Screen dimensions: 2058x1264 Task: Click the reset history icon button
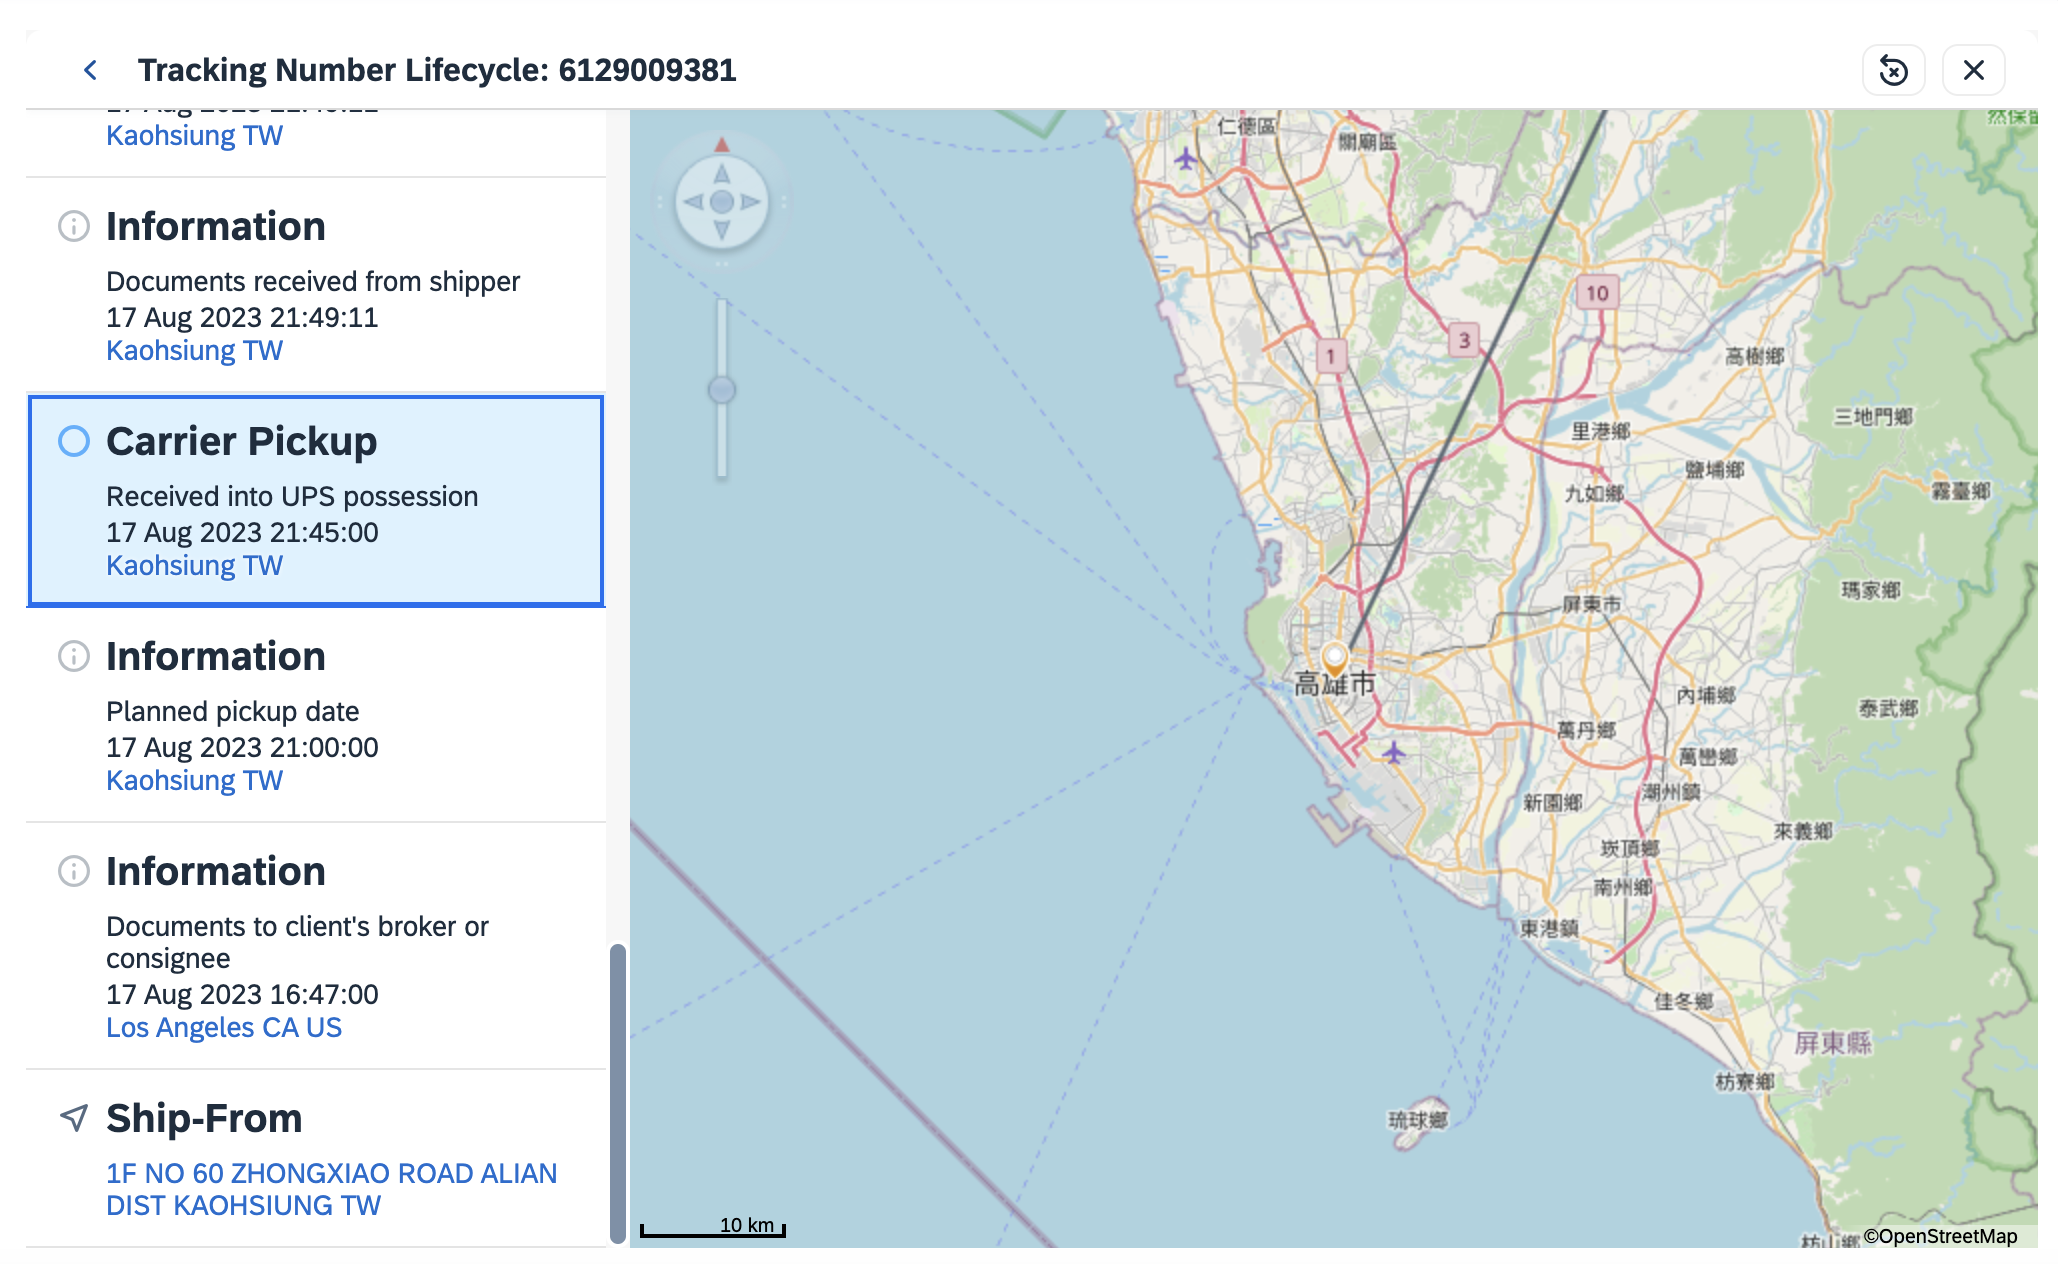[1893, 70]
